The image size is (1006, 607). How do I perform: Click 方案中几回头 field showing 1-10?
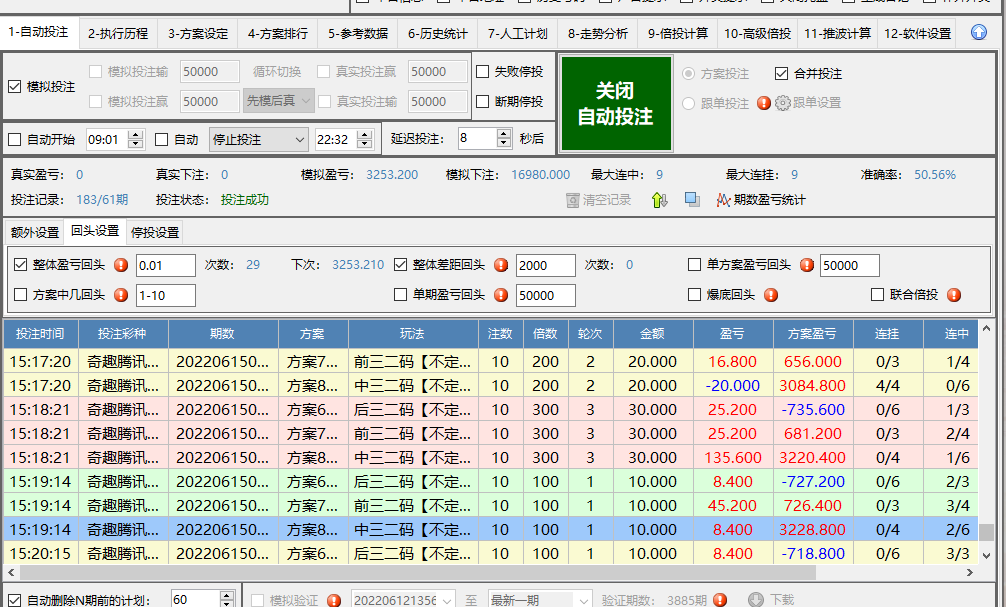[x=166, y=295]
